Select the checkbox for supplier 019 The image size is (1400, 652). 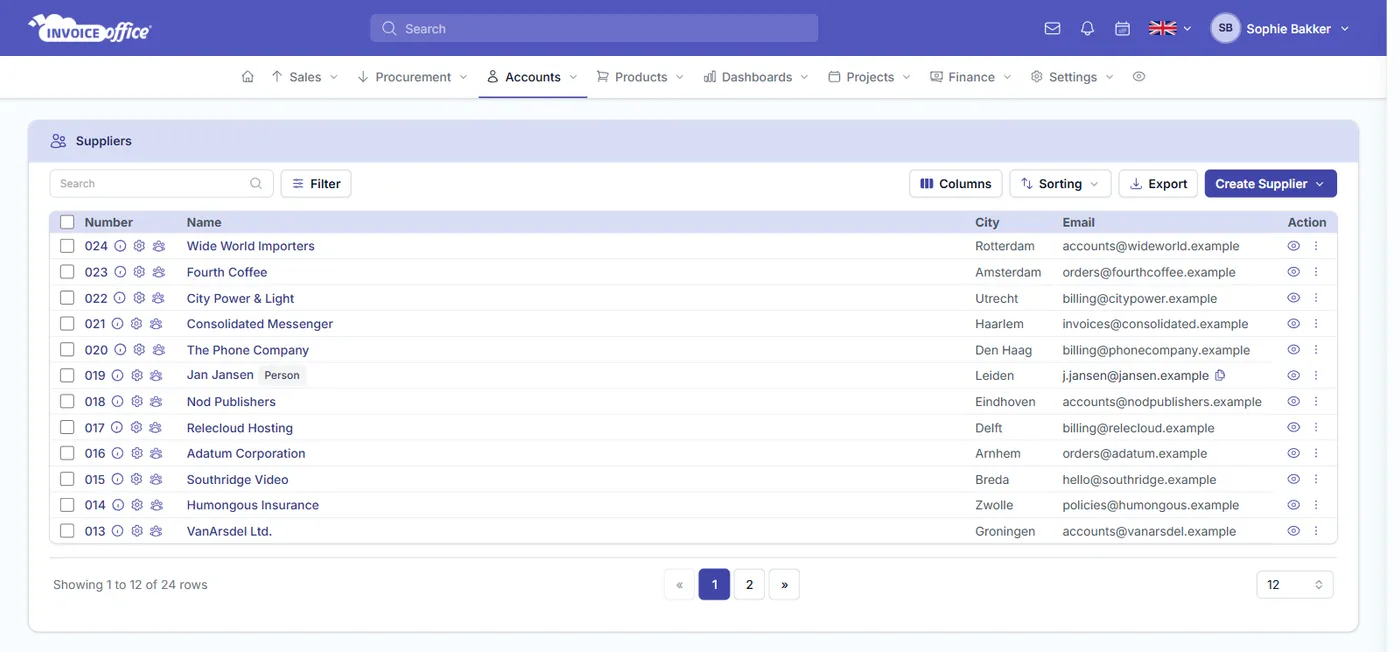click(67, 376)
